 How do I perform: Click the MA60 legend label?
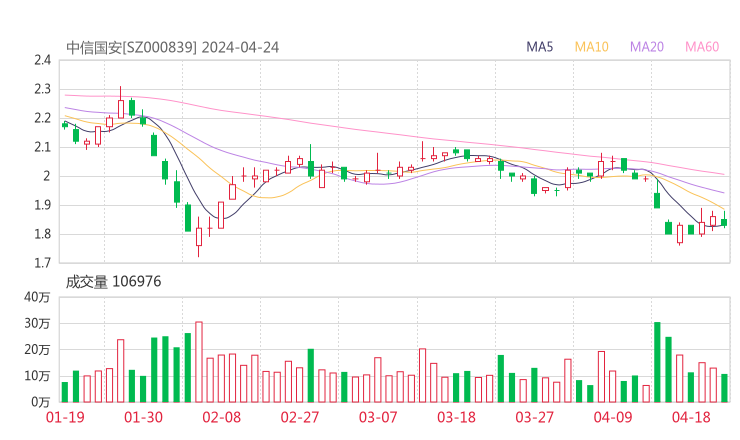pos(702,47)
